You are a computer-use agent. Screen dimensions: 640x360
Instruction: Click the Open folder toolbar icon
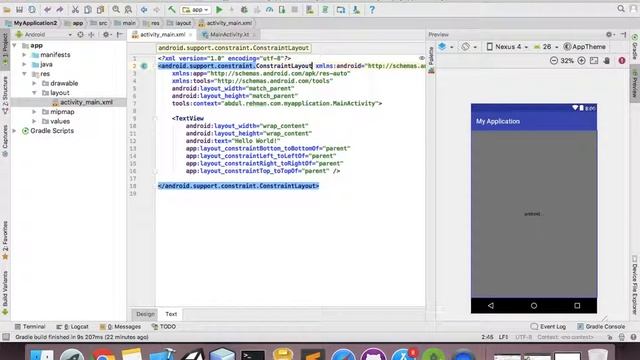tap(7, 9)
